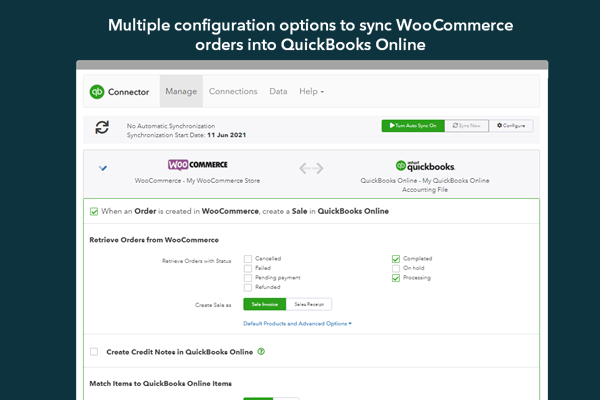Image resolution: width=600 pixels, height=400 pixels.
Task: Toggle the Order created in WooCommerce checkbox
Action: tap(94, 212)
